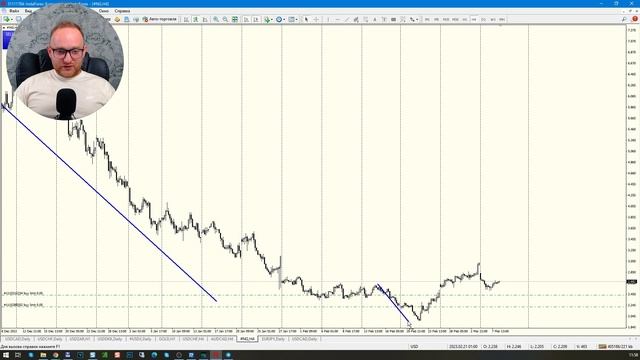The width and height of the screenshot is (640, 360).
Task: Select the text 'A' drawing tool
Action: 375,19
